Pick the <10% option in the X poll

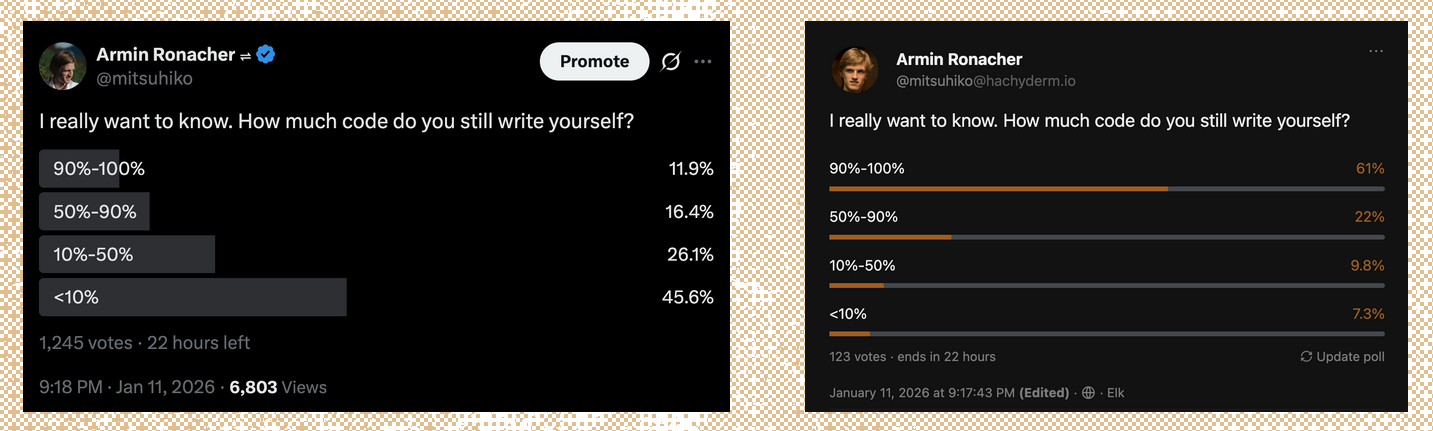click(192, 297)
